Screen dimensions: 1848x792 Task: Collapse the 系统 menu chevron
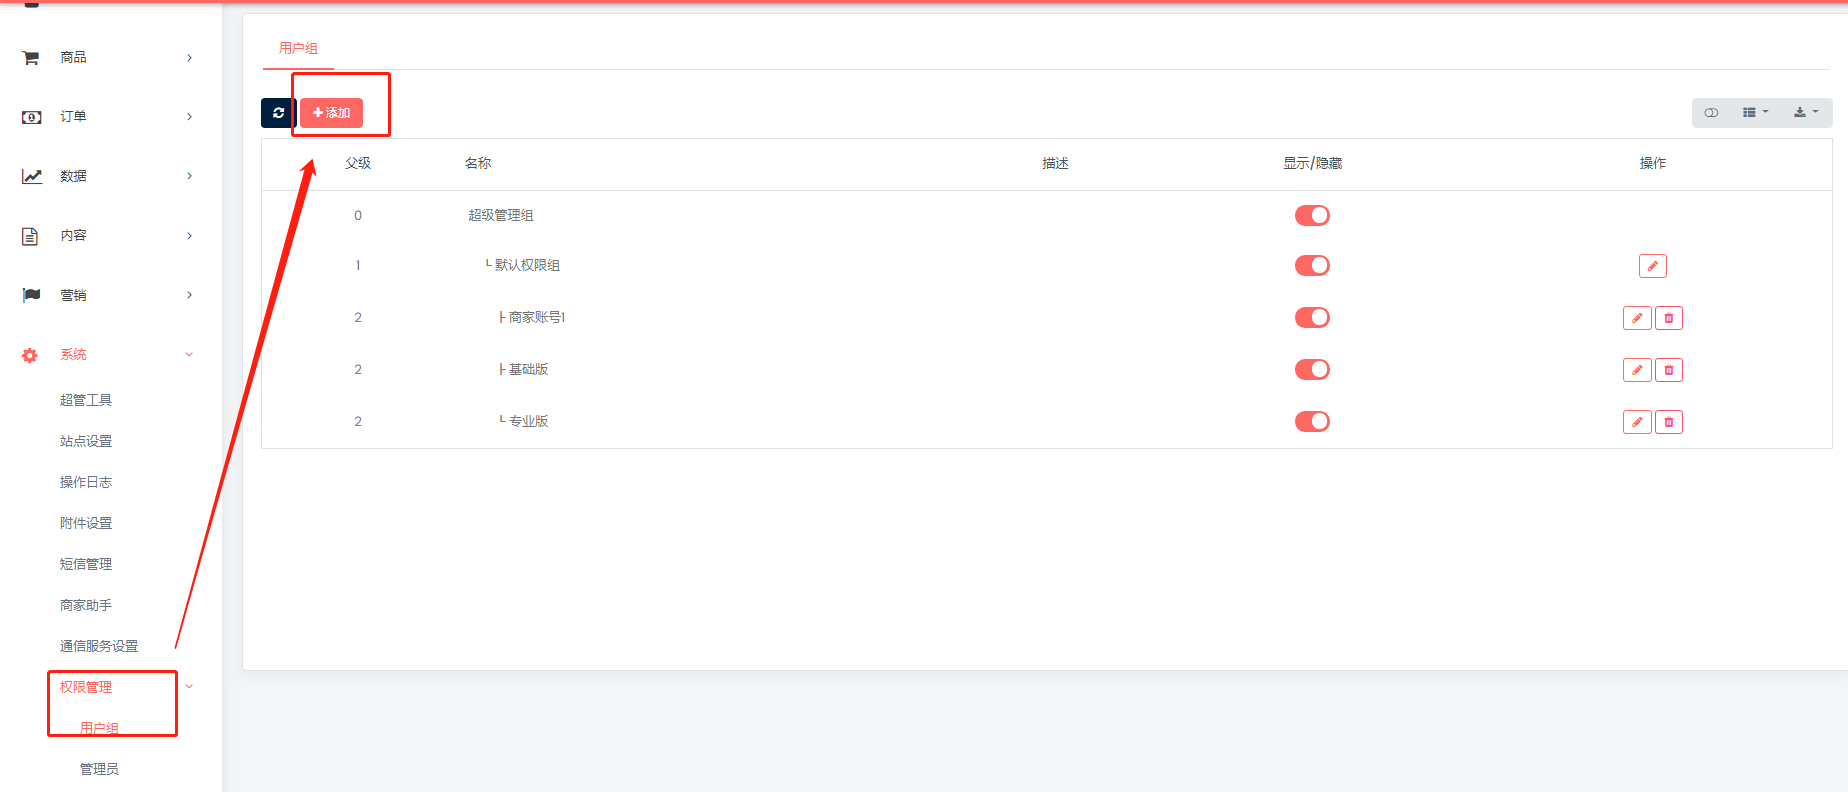189,355
